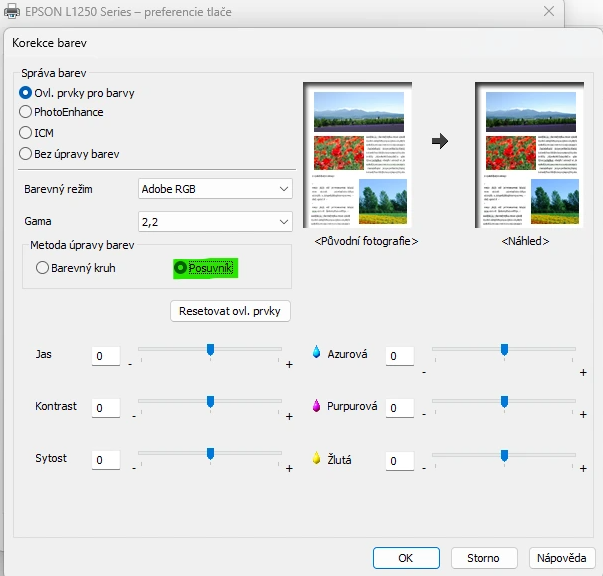
Task: Open help with Nápověda button
Action: coord(564,557)
